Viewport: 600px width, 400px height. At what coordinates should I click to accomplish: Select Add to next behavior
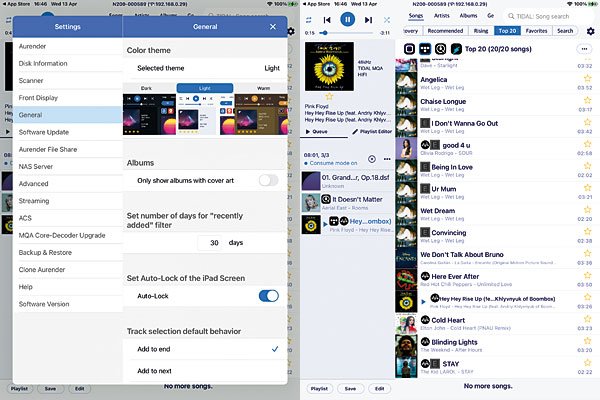[x=205, y=371]
